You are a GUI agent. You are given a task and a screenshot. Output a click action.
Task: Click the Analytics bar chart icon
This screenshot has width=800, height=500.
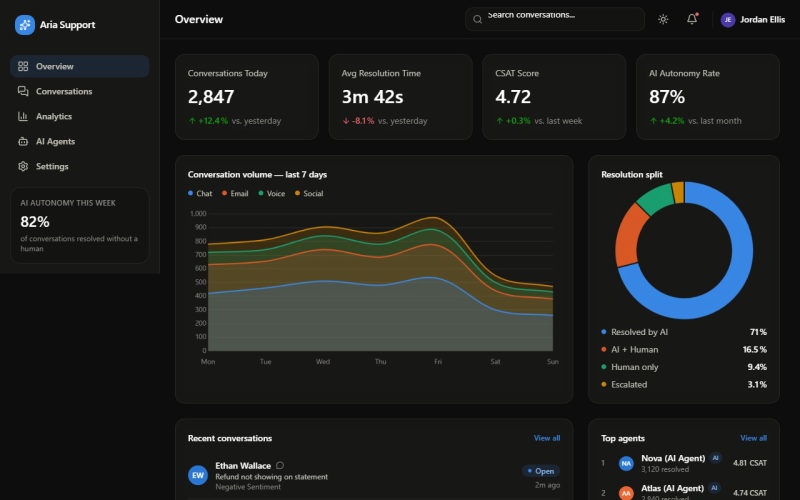coord(23,116)
